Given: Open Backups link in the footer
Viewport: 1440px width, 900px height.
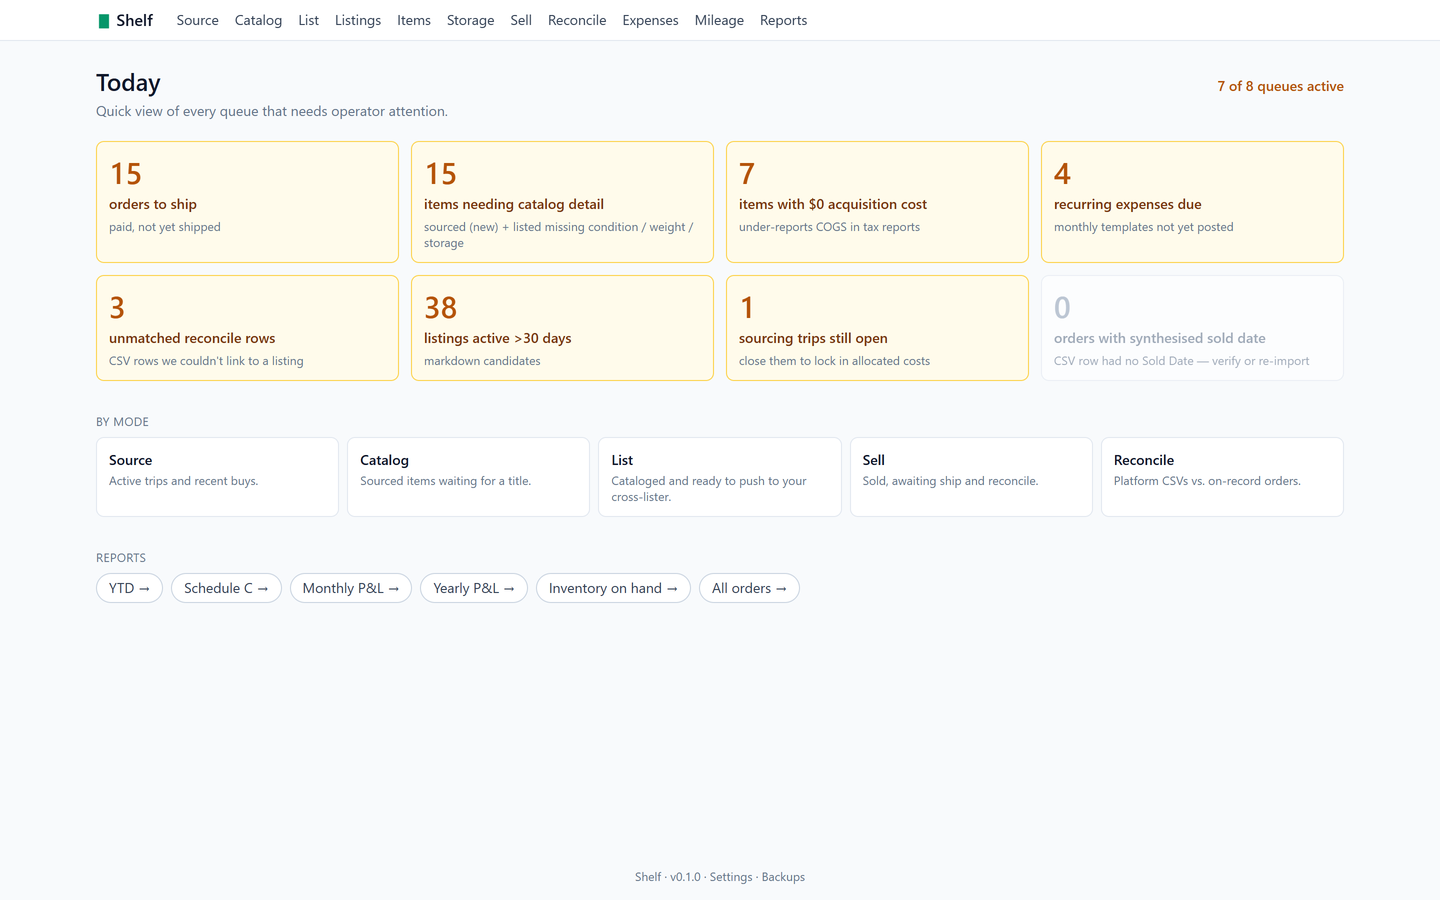Looking at the screenshot, I should (x=783, y=877).
